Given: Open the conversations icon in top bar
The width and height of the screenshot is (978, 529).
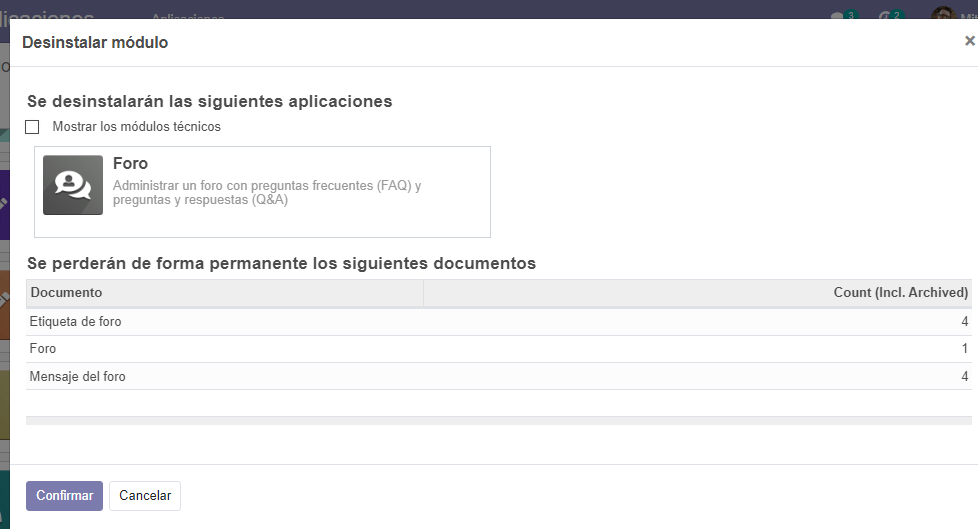Looking at the screenshot, I should pyautogui.click(x=839, y=16).
